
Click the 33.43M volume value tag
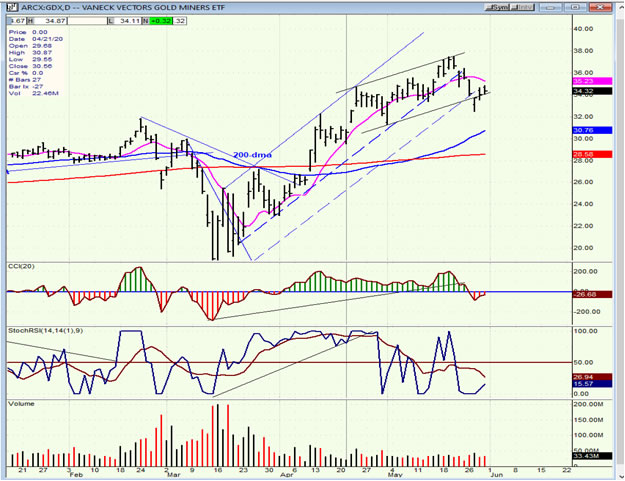pos(592,456)
